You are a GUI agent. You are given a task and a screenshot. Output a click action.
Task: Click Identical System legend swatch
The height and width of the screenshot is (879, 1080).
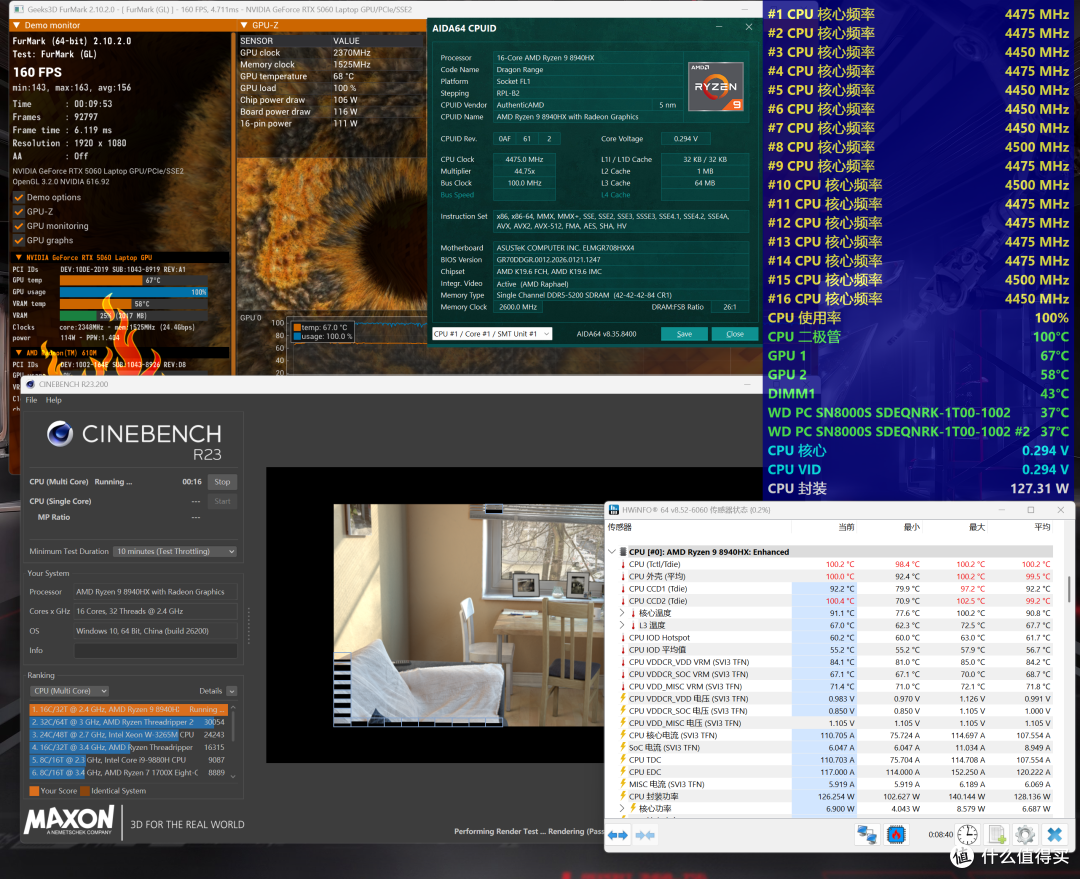[85, 791]
